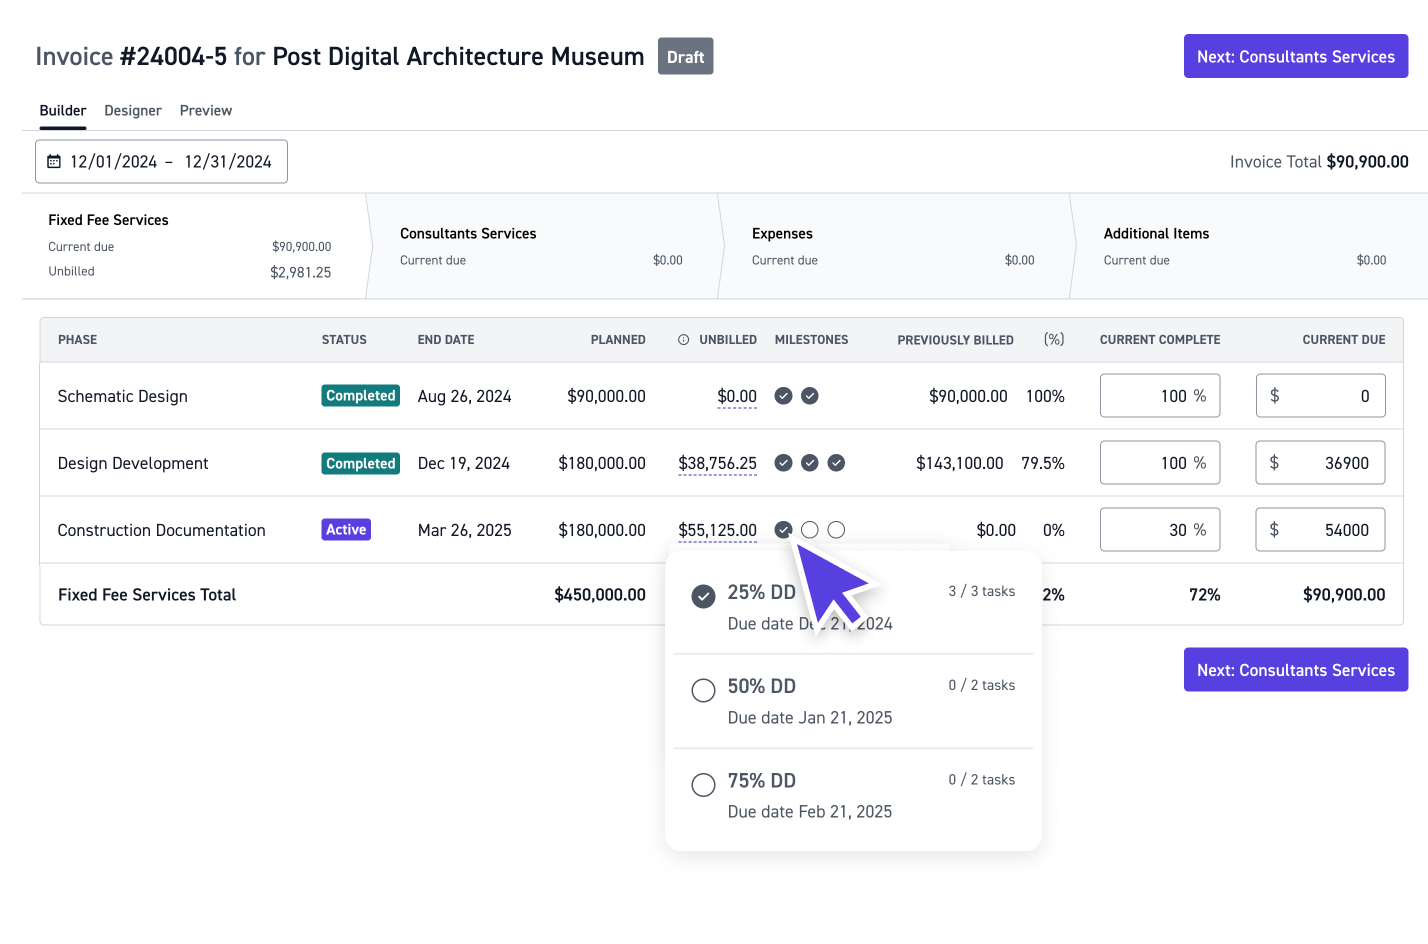This screenshot has width=1428, height=944.
Task: Click second milestone check of Design Development
Action: [x=810, y=463]
